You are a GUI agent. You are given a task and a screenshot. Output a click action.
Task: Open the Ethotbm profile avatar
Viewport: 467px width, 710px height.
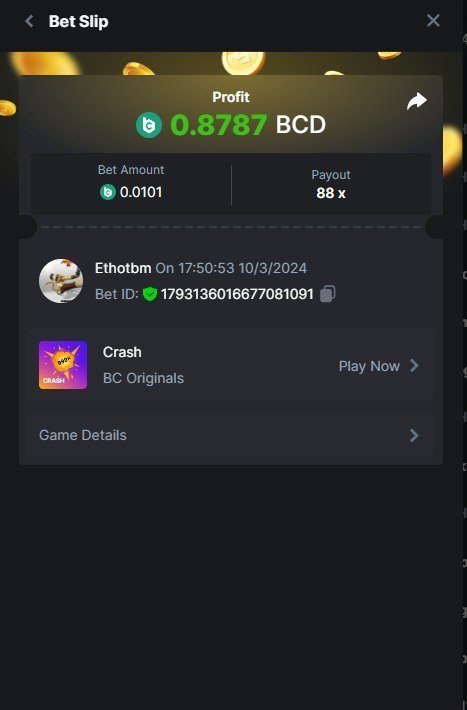pos(61,281)
